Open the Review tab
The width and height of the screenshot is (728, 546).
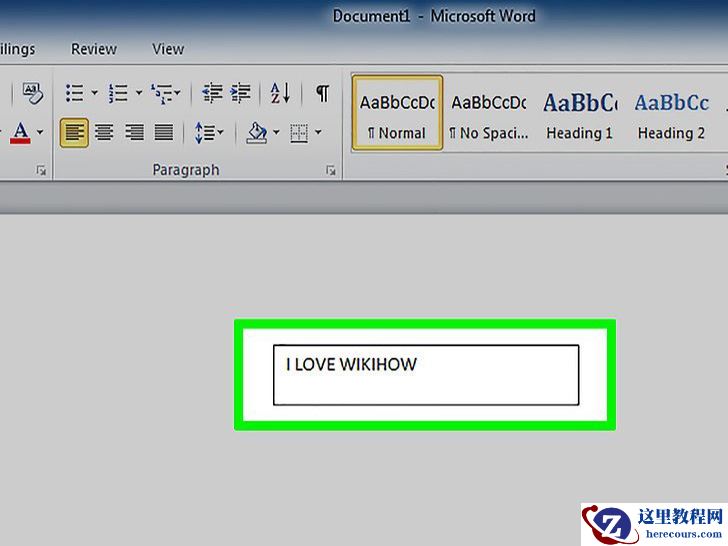[94, 49]
